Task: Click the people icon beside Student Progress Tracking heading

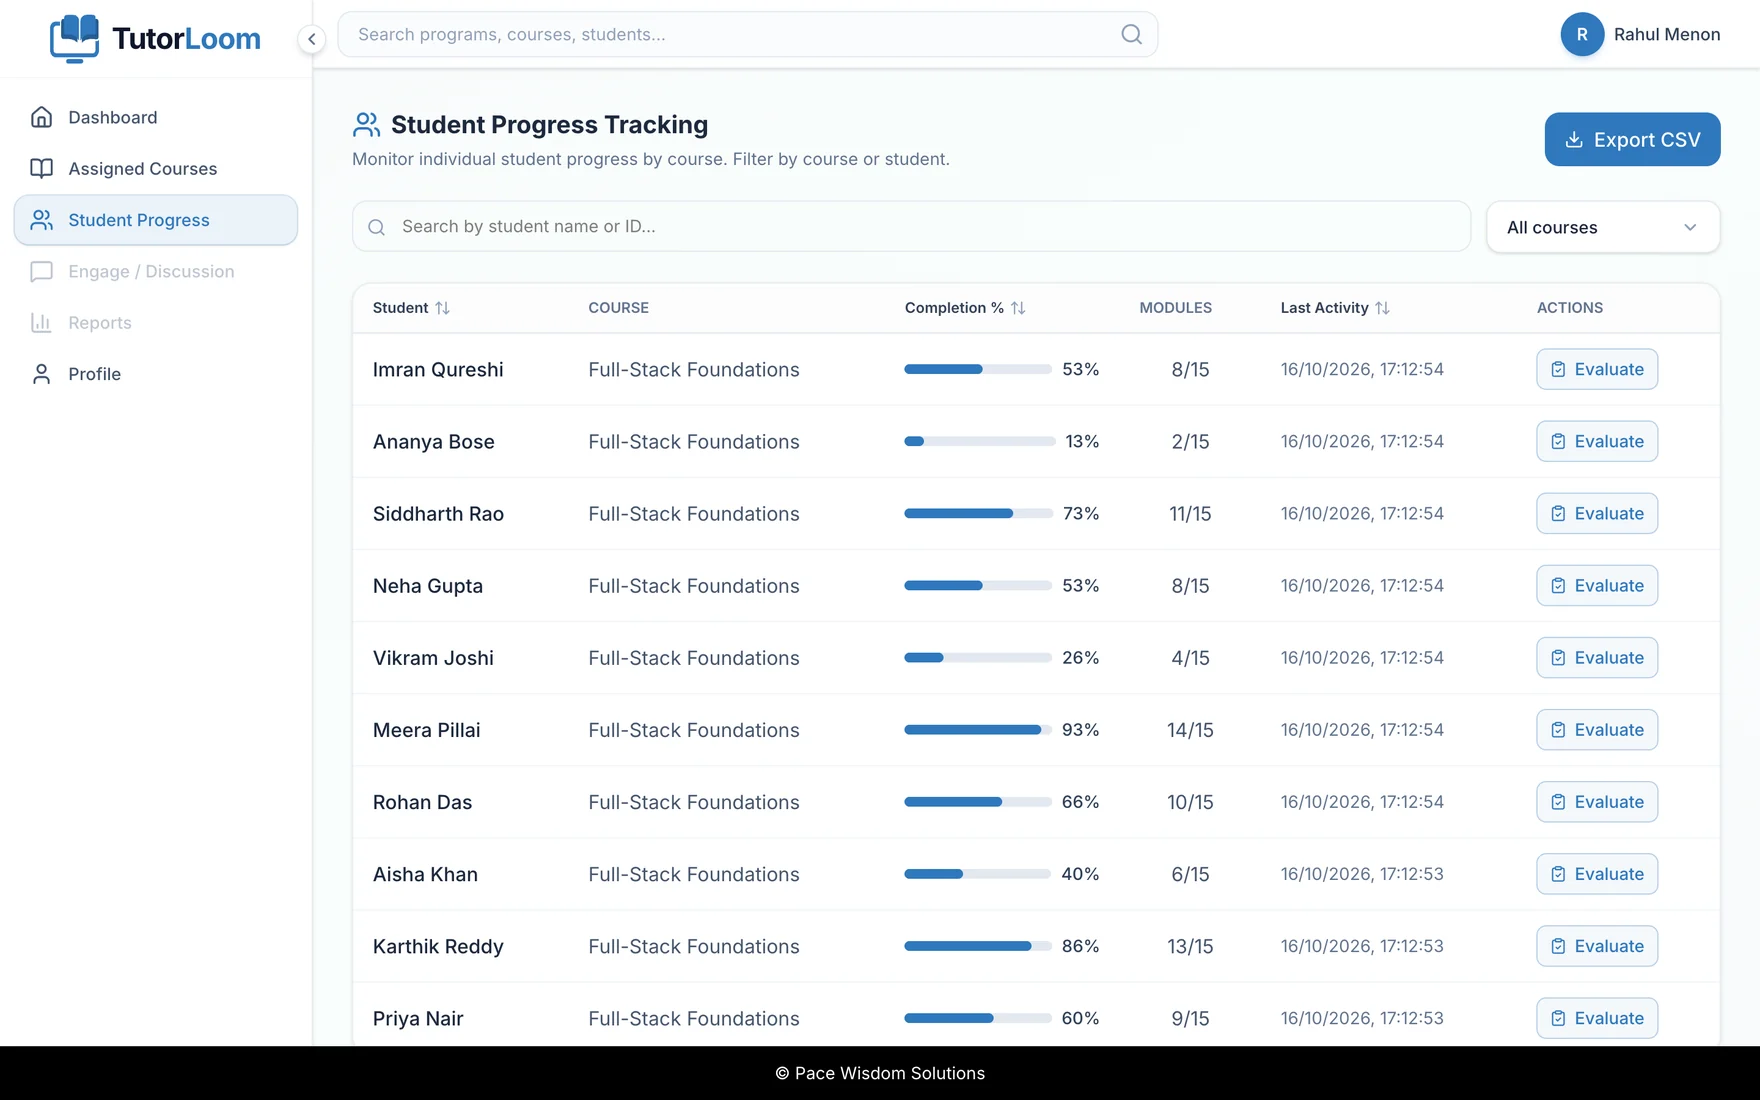Action: pos(366,124)
